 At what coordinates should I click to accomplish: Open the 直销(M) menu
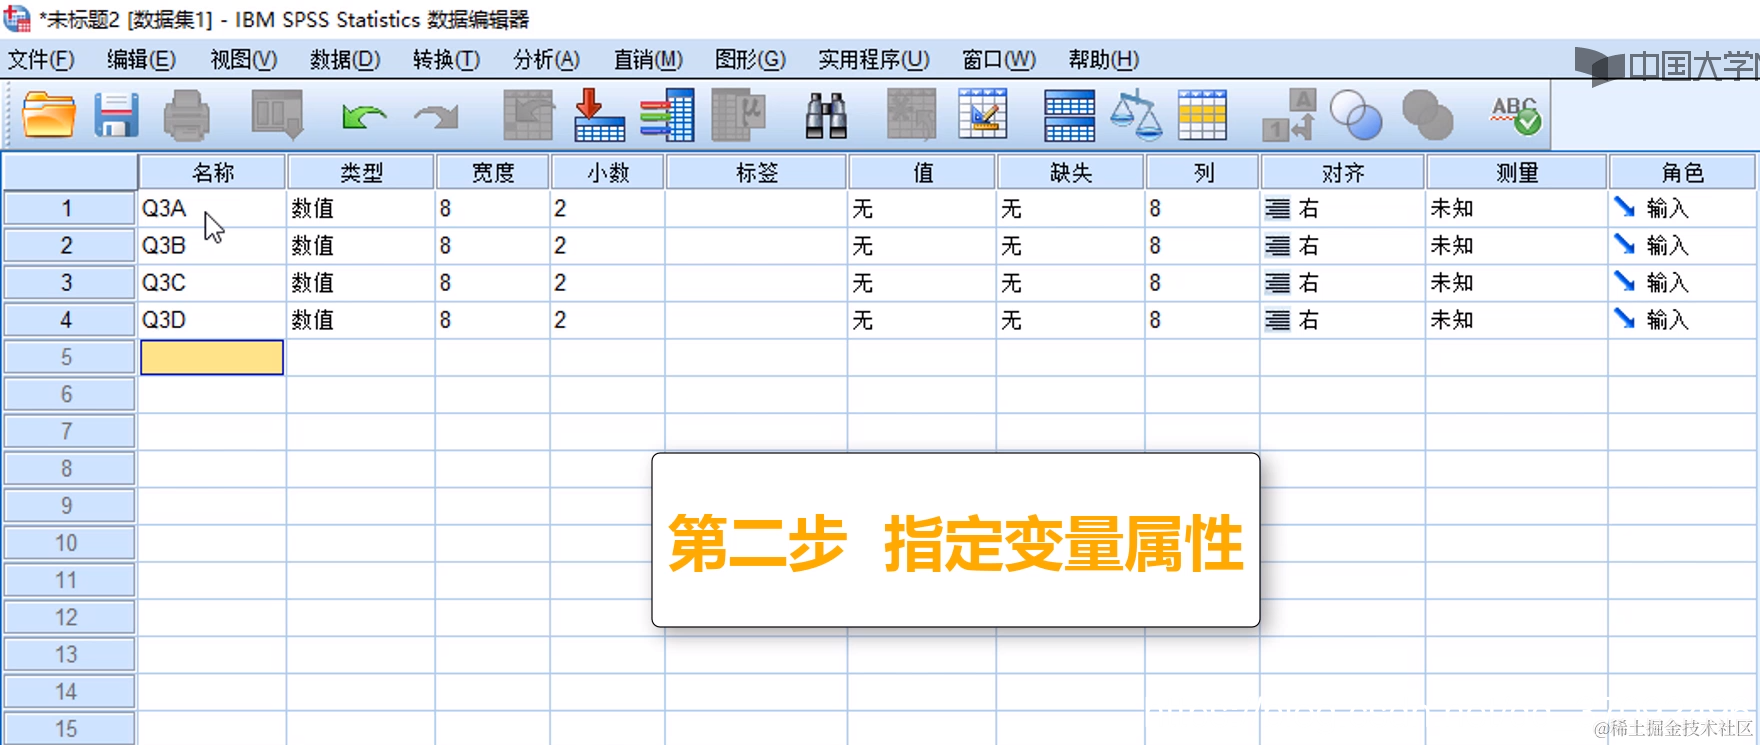(x=648, y=60)
